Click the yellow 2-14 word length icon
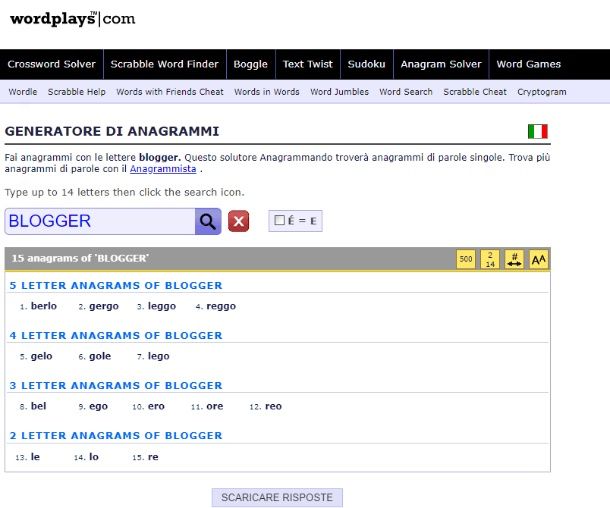Image resolution: width=610 pixels, height=508 pixels. (490, 259)
